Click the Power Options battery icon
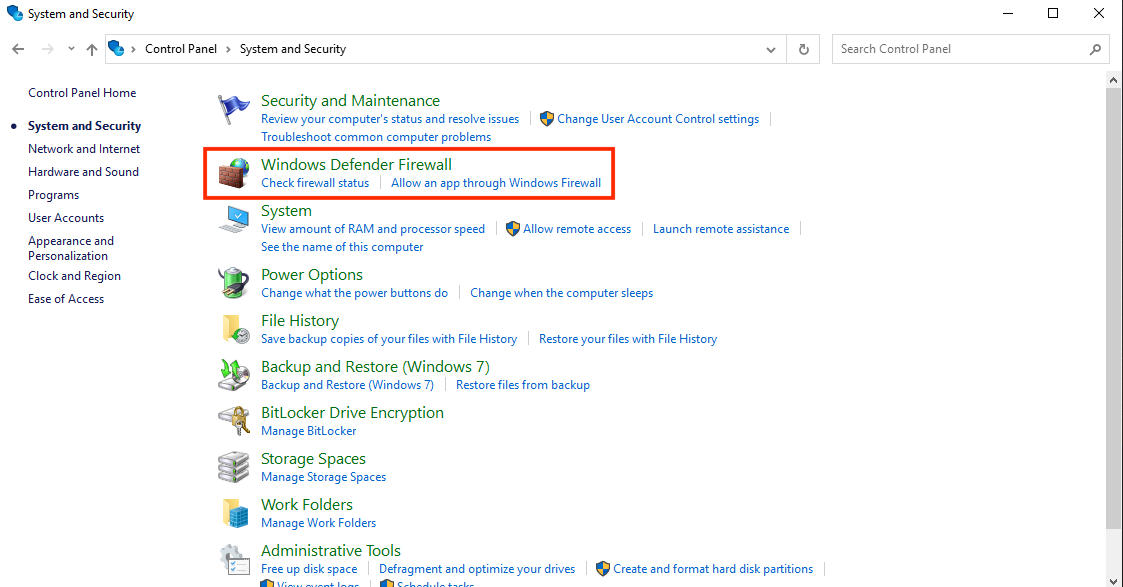 (x=233, y=283)
